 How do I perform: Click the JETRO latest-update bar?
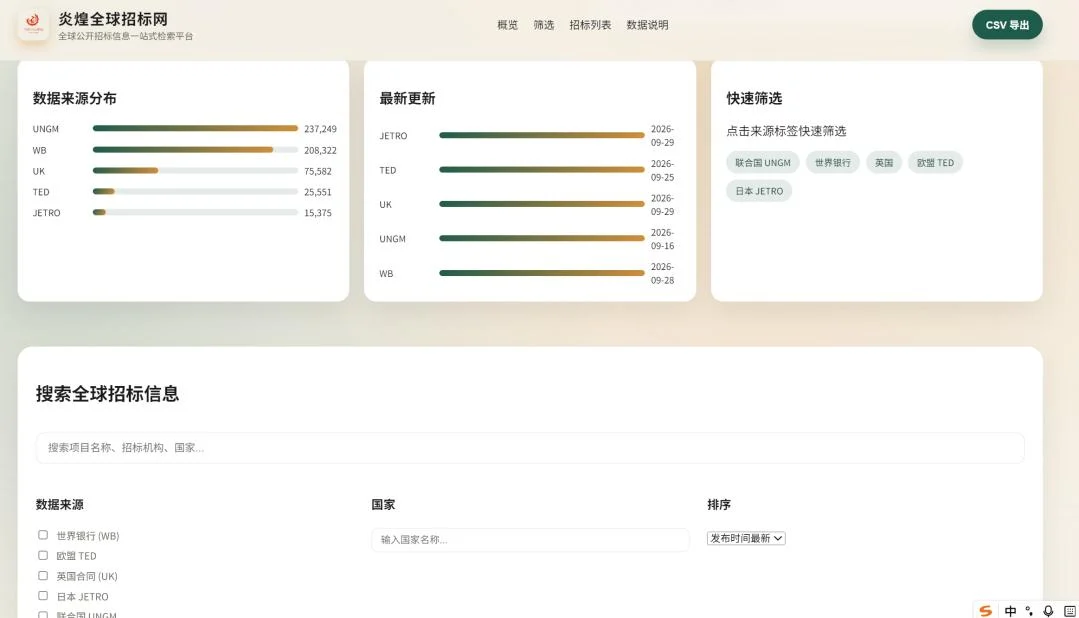tap(542, 136)
